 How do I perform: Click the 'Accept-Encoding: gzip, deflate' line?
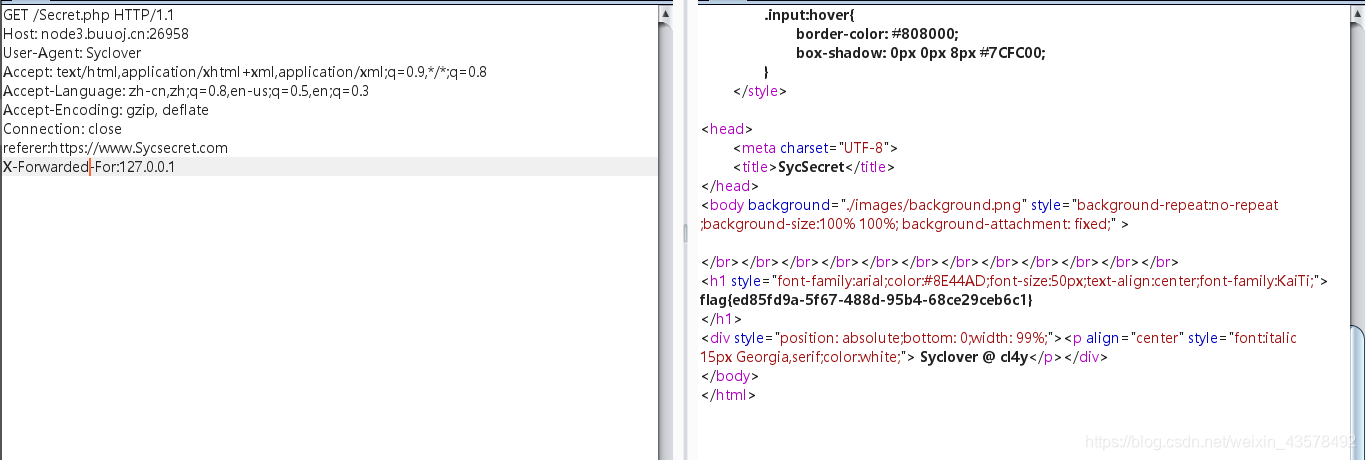(x=106, y=110)
